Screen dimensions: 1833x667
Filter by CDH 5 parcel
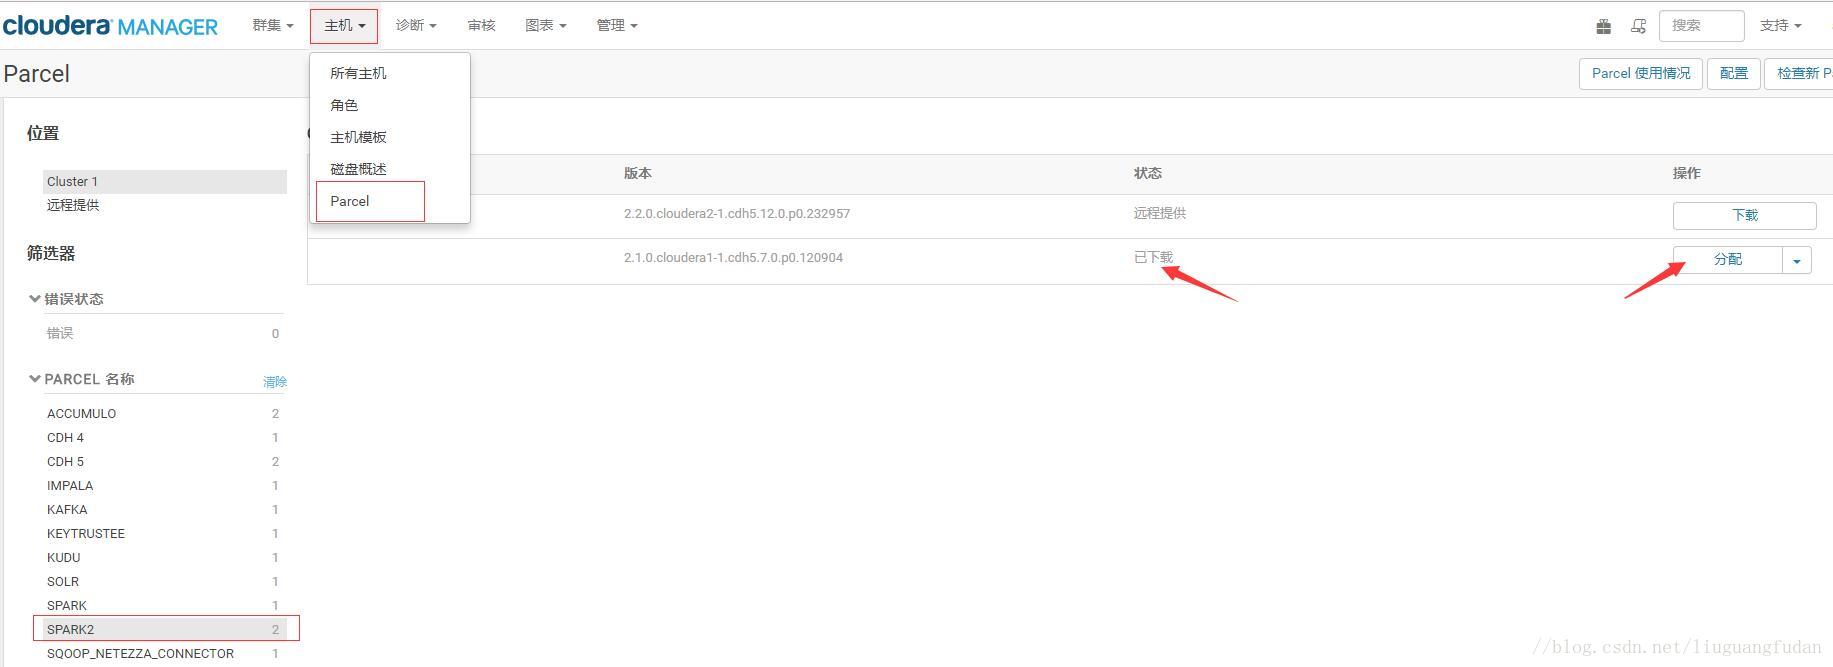pyautogui.click(x=163, y=462)
